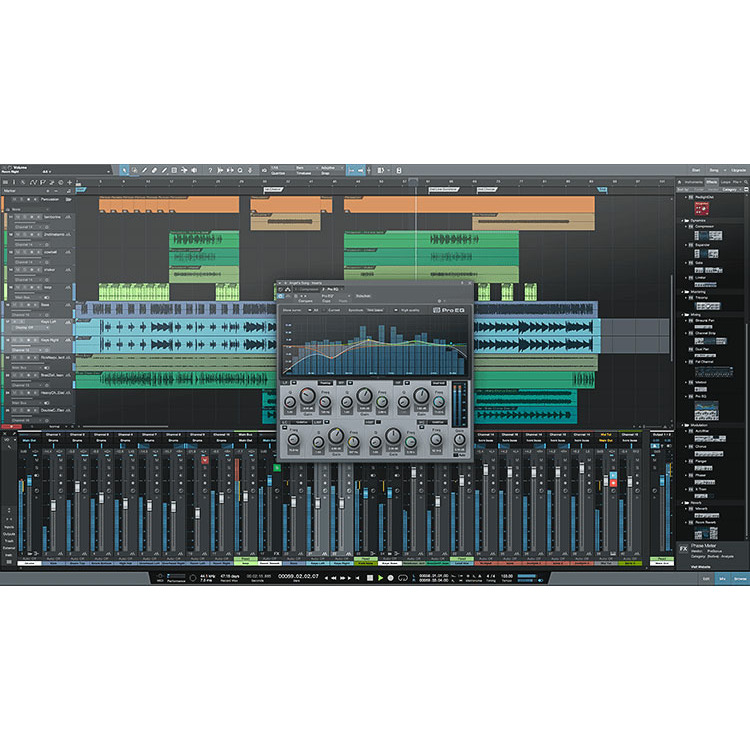750x750 pixels.
Task: Open the Browse panel button
Action: click(739, 578)
